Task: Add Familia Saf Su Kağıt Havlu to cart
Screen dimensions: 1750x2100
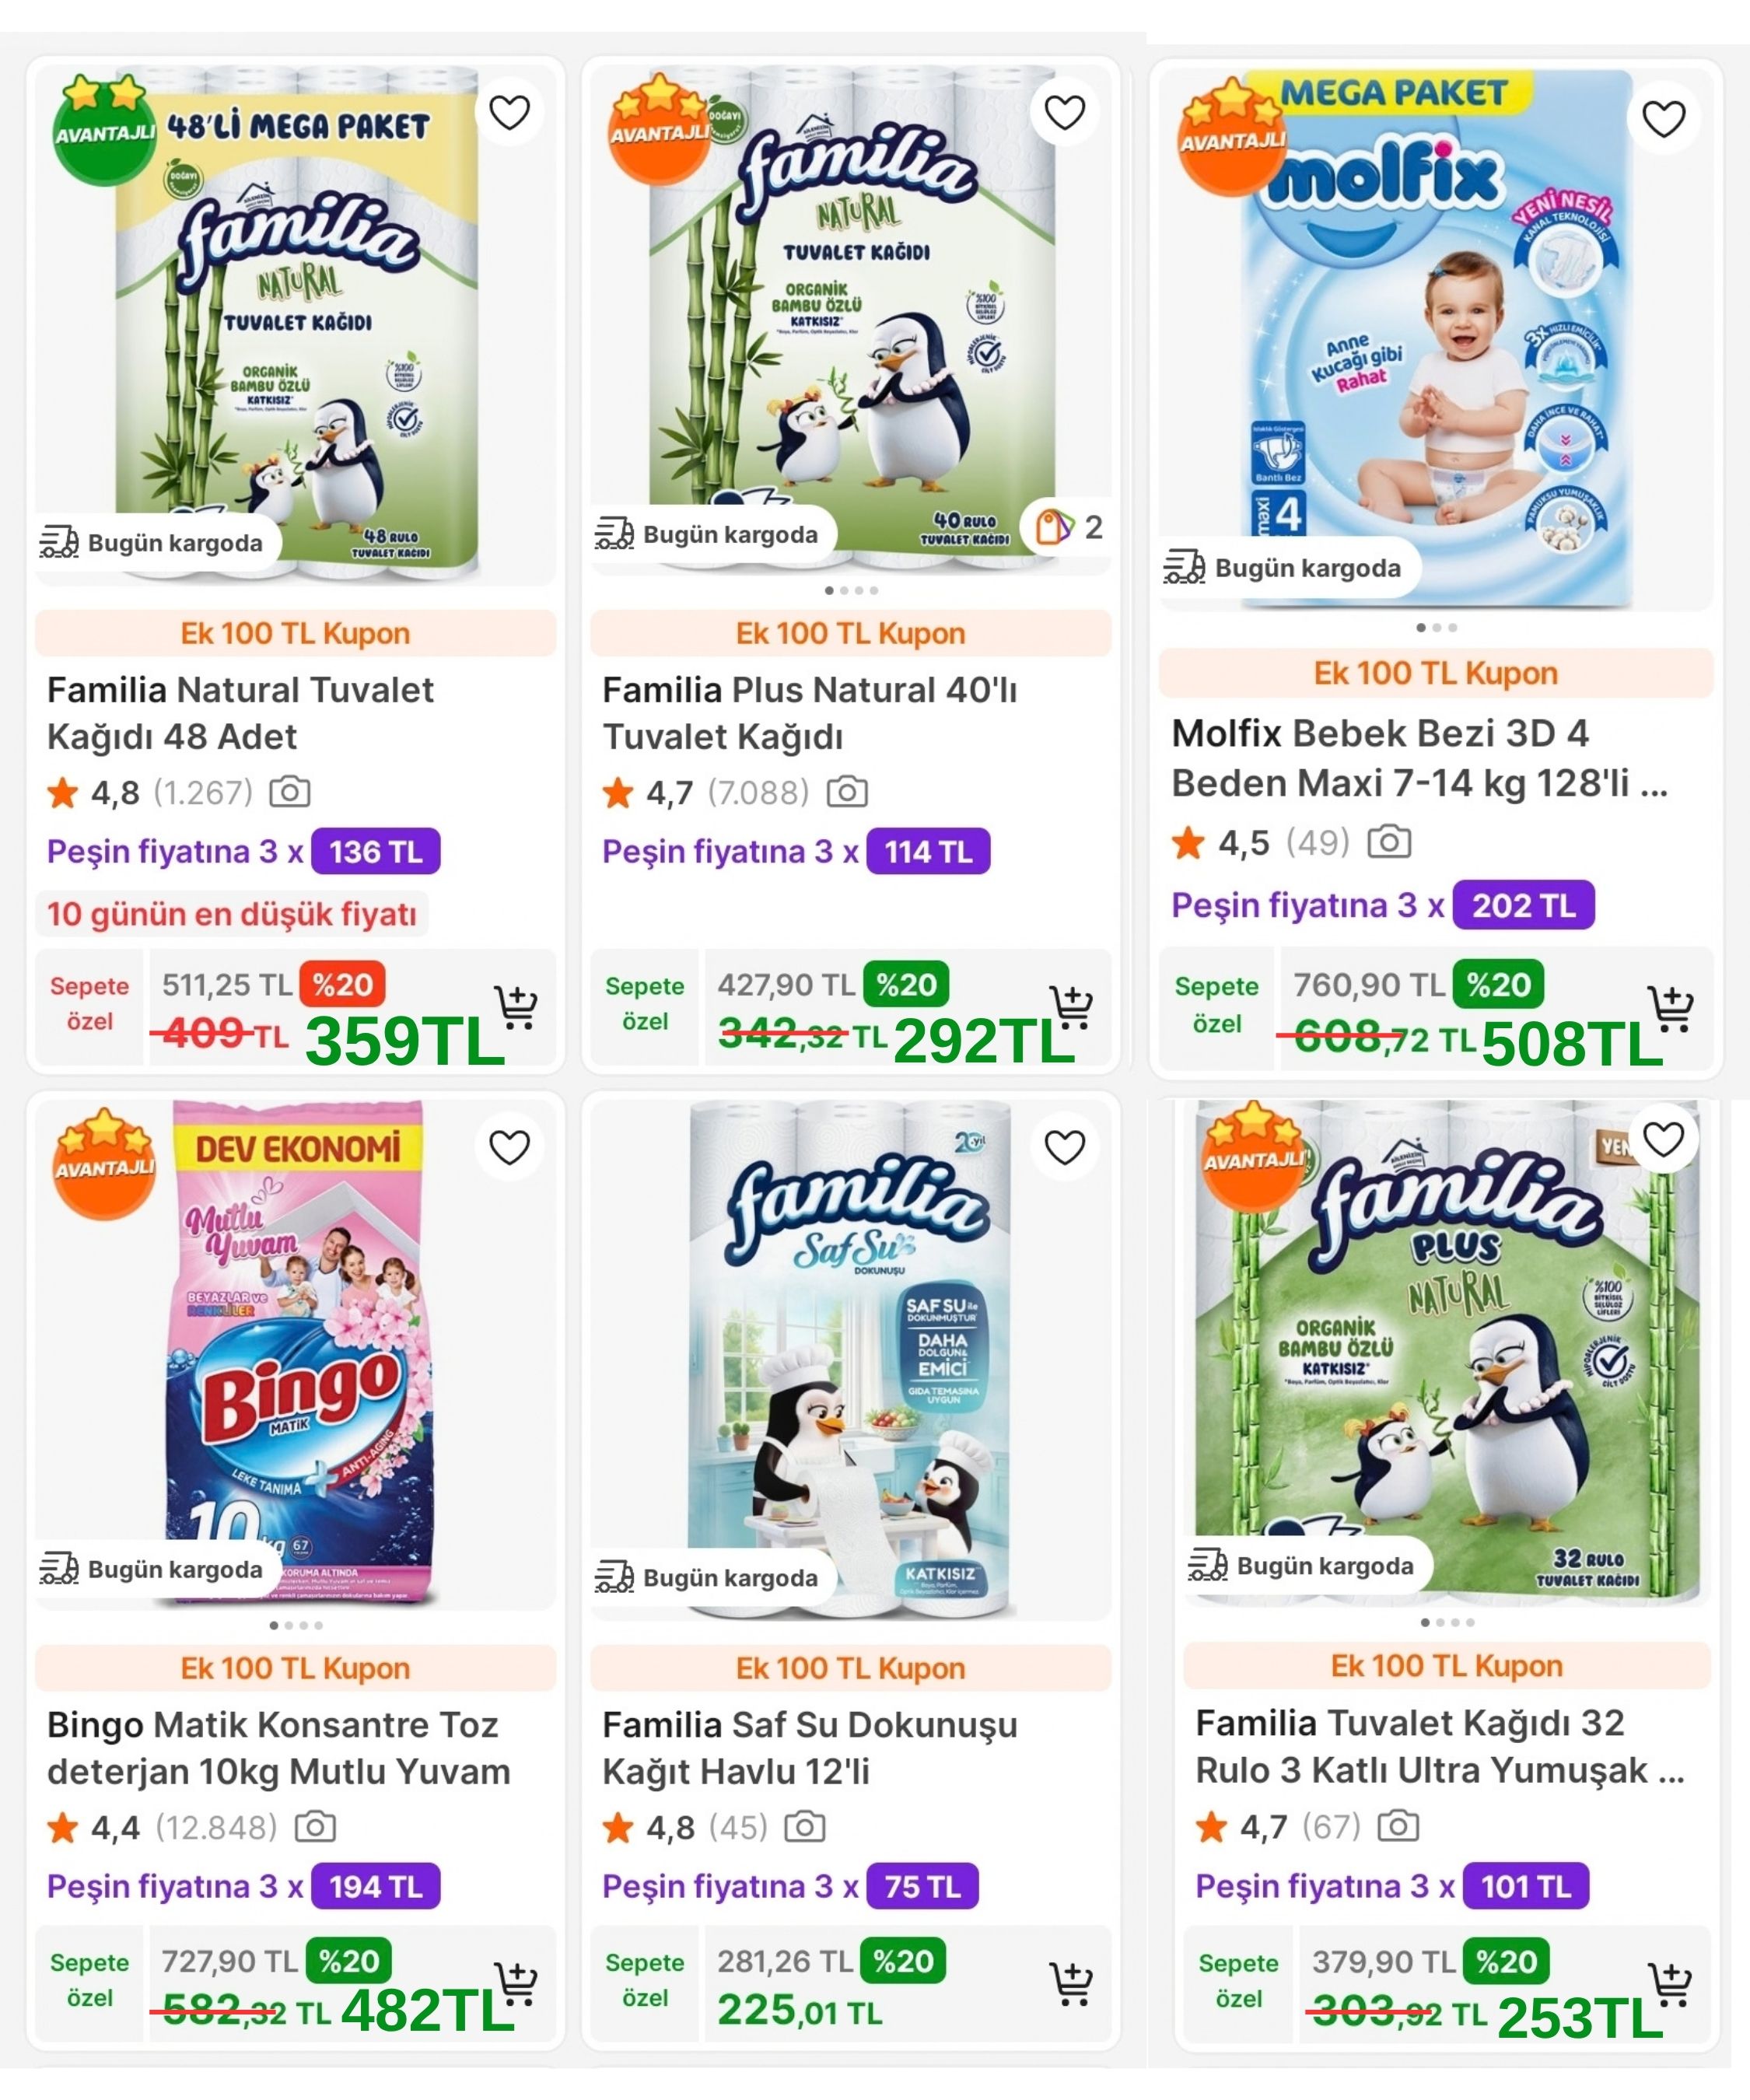Action: (1071, 1983)
